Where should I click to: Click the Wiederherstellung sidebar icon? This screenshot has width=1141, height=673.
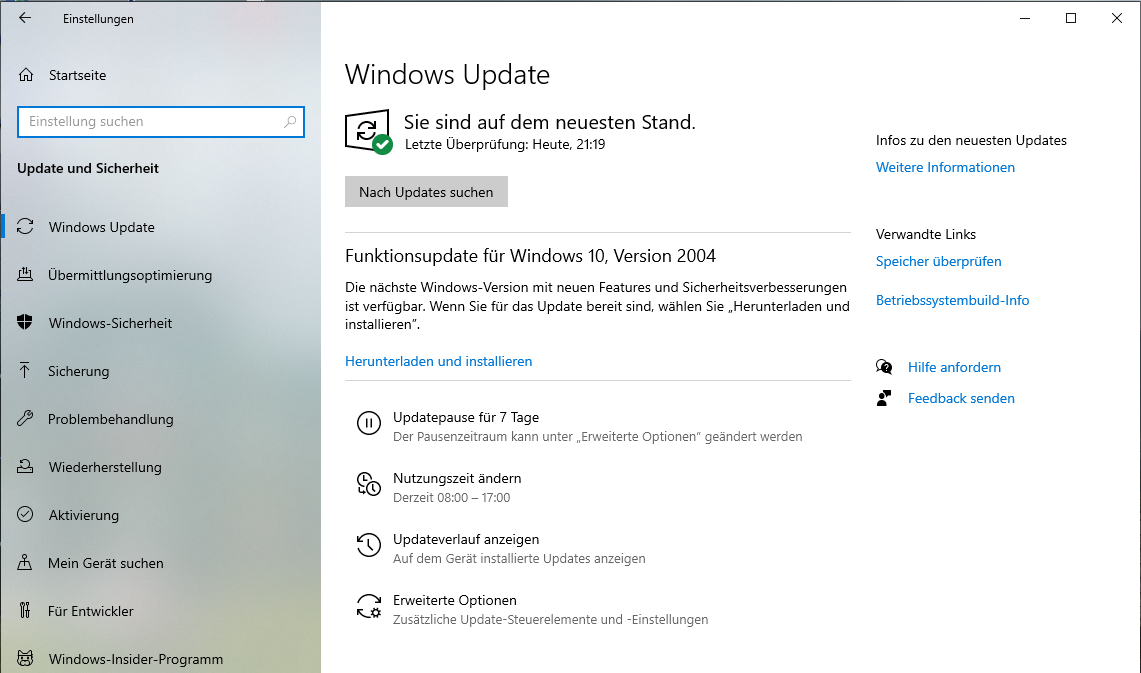[x=25, y=466]
